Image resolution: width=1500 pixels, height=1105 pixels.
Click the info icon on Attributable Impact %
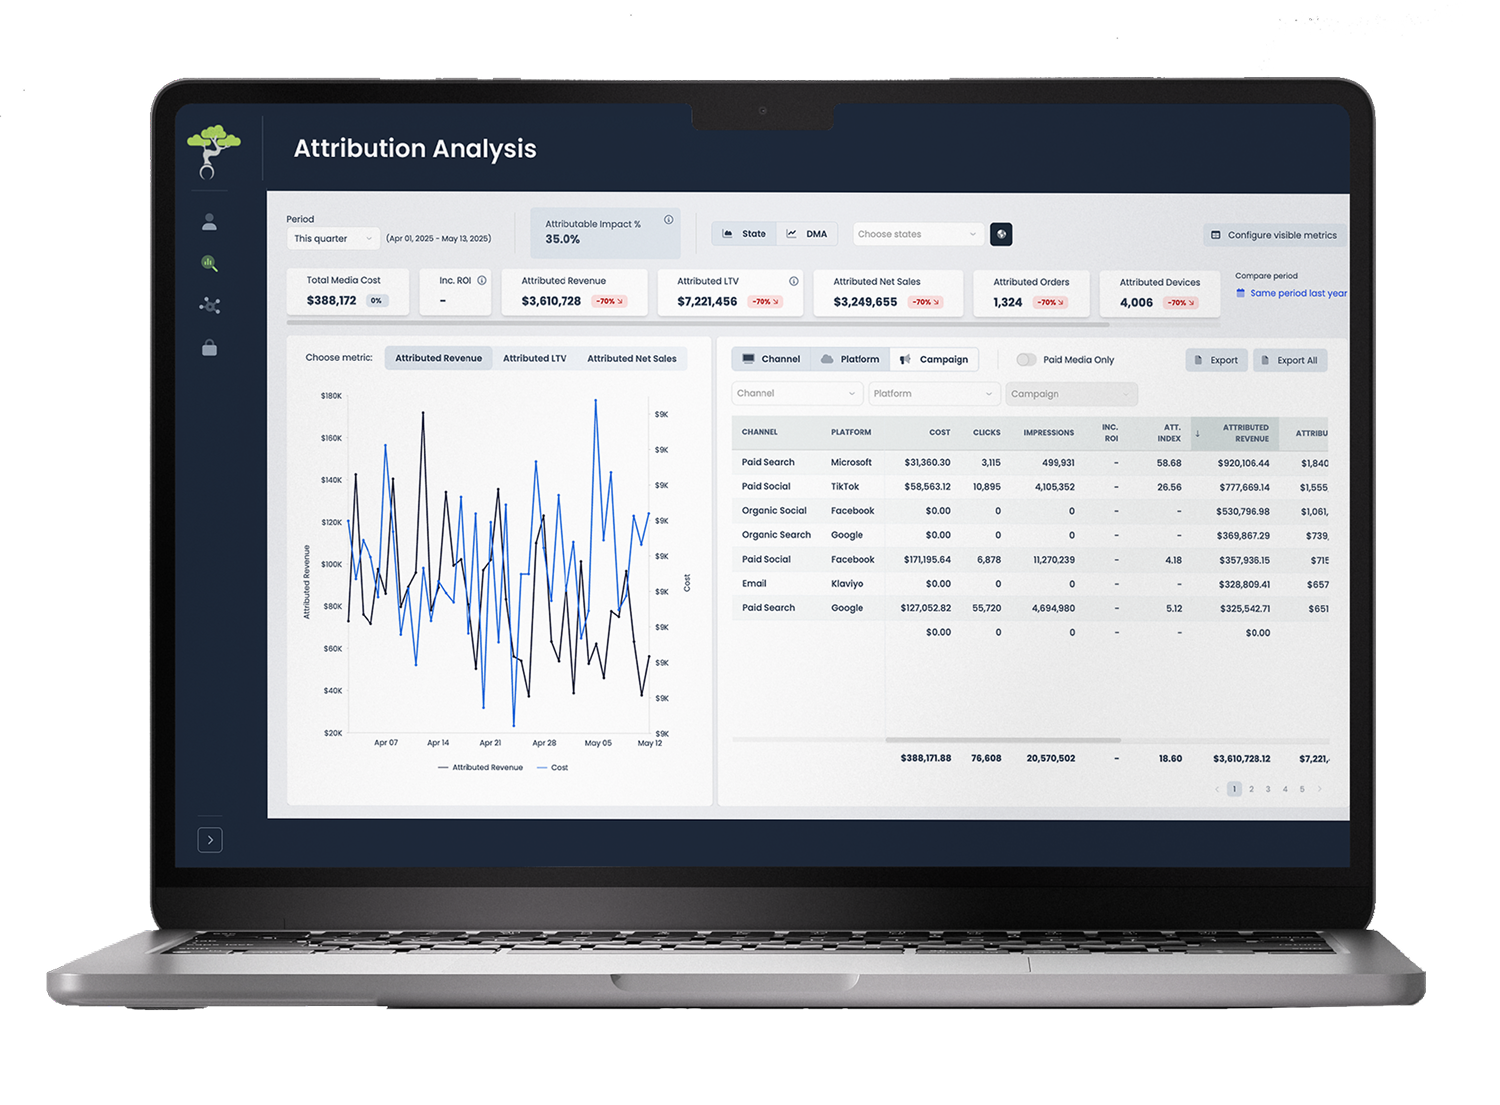point(669,220)
